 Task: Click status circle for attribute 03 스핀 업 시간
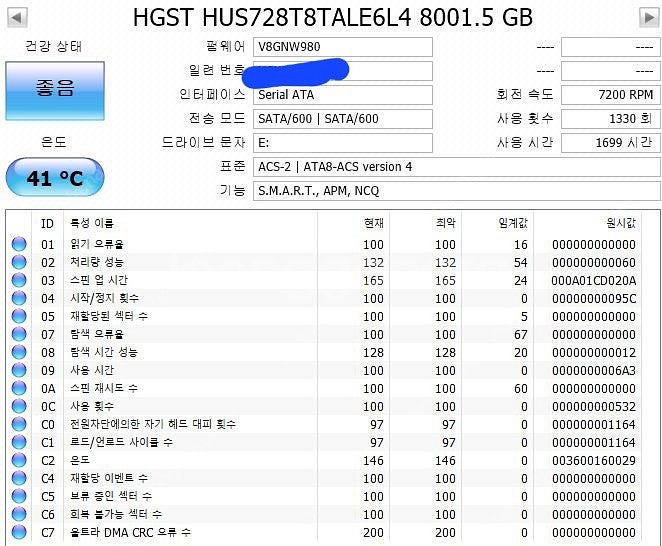[x=19, y=280]
